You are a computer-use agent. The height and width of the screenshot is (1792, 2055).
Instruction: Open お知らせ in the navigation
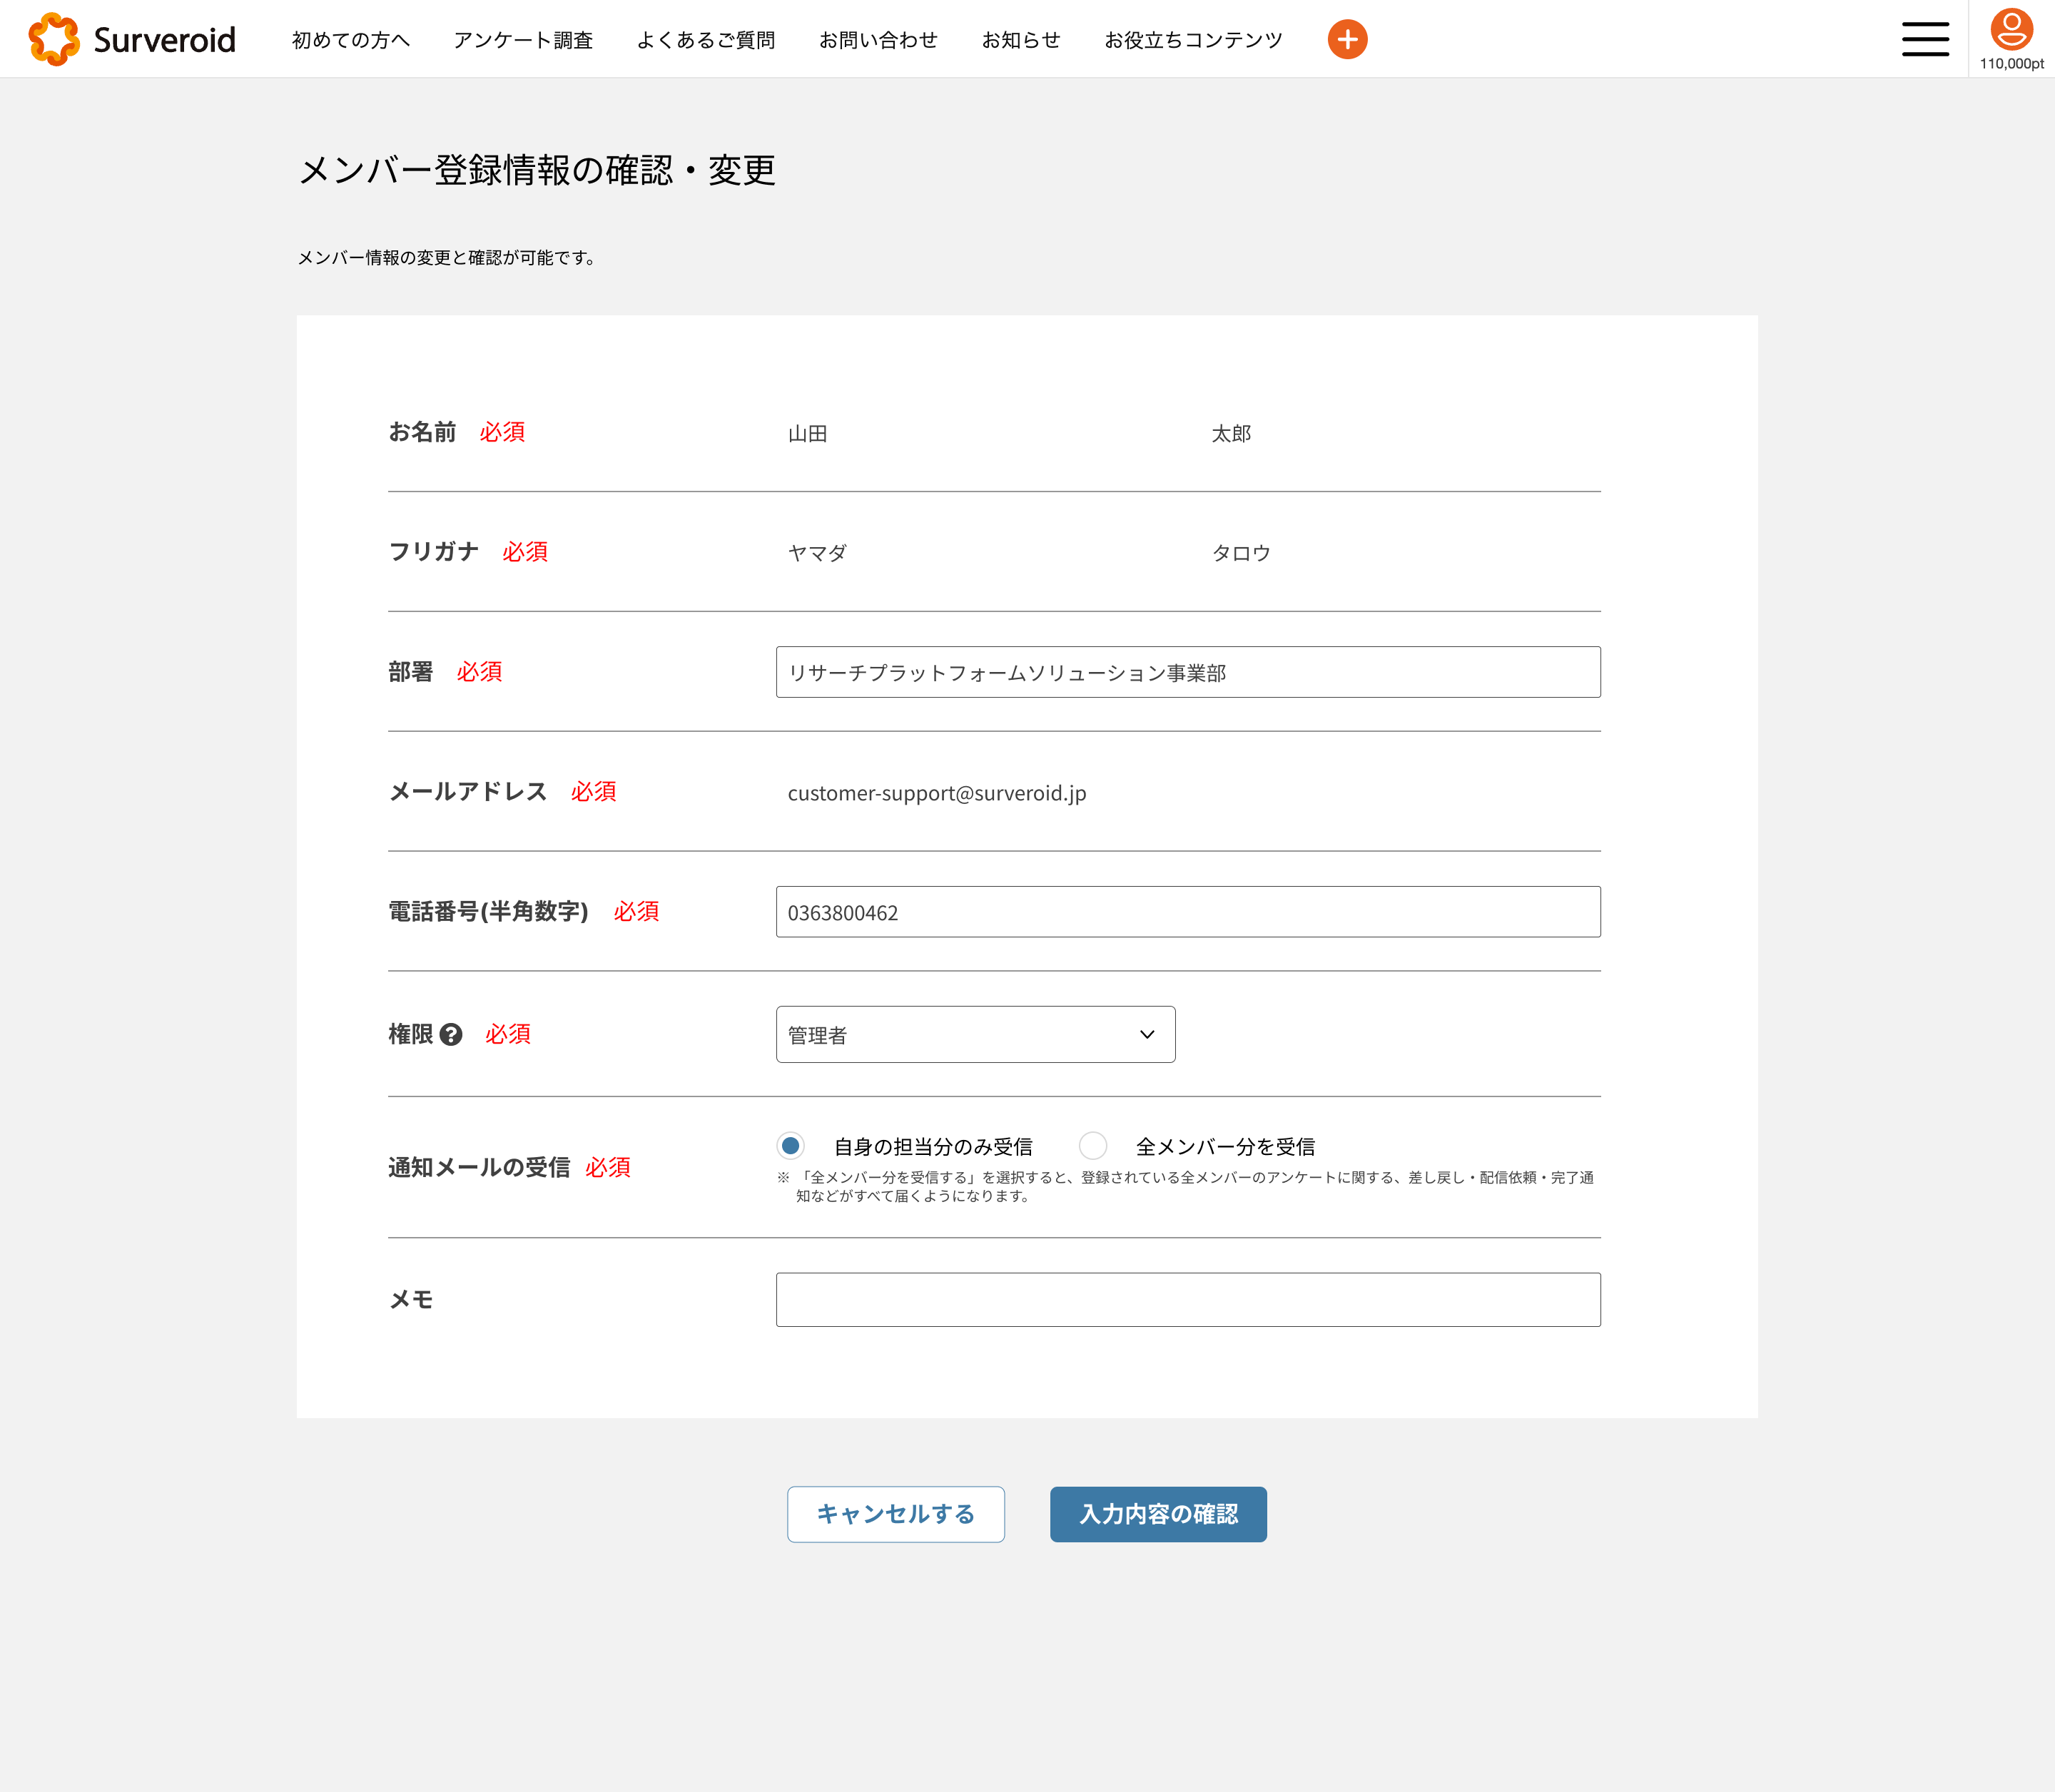click(1020, 40)
